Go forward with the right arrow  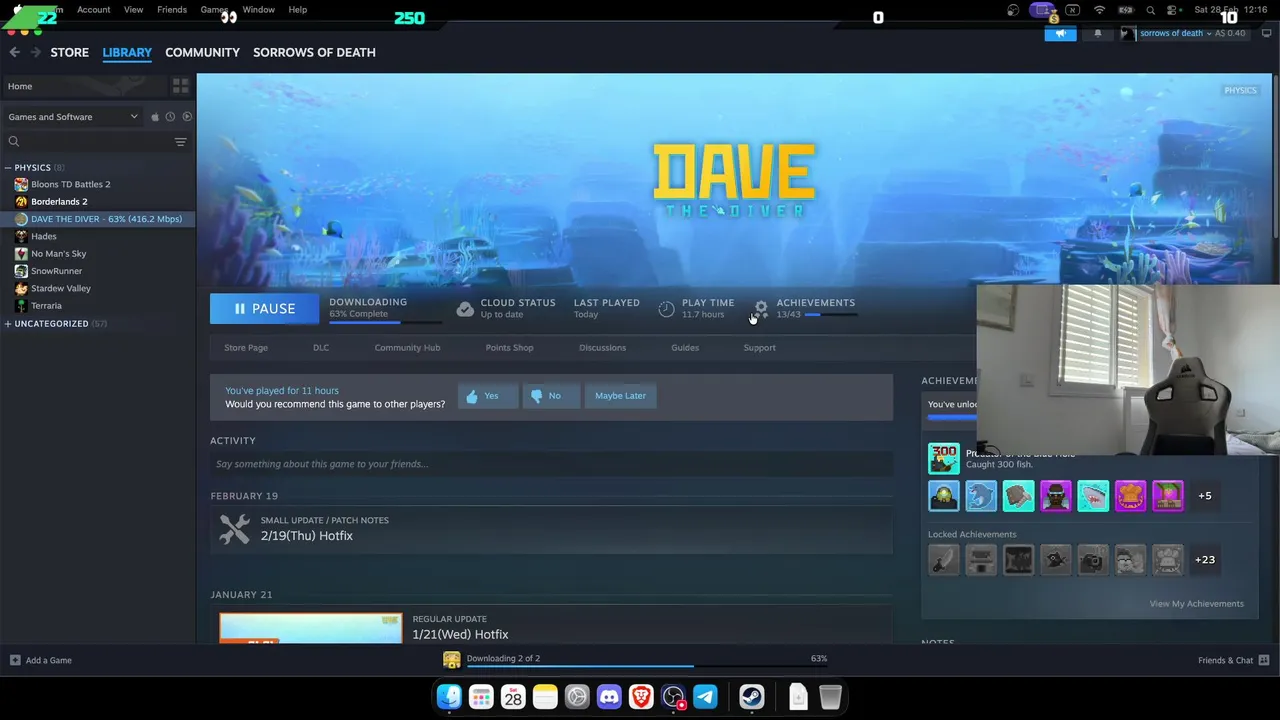tap(36, 52)
